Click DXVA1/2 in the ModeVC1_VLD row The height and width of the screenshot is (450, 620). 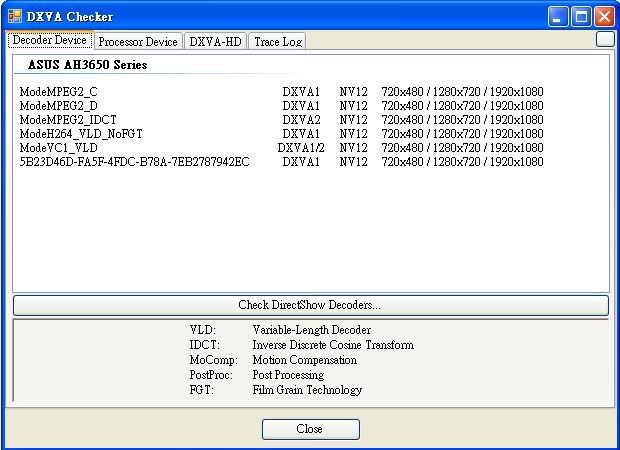click(301, 147)
